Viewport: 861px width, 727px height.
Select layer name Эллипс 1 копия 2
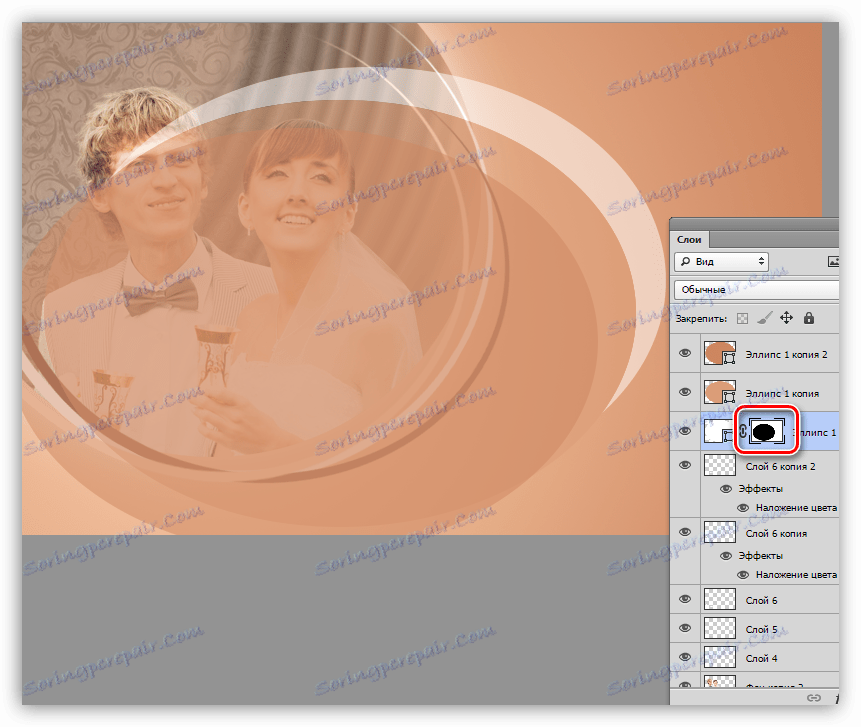click(x=786, y=355)
